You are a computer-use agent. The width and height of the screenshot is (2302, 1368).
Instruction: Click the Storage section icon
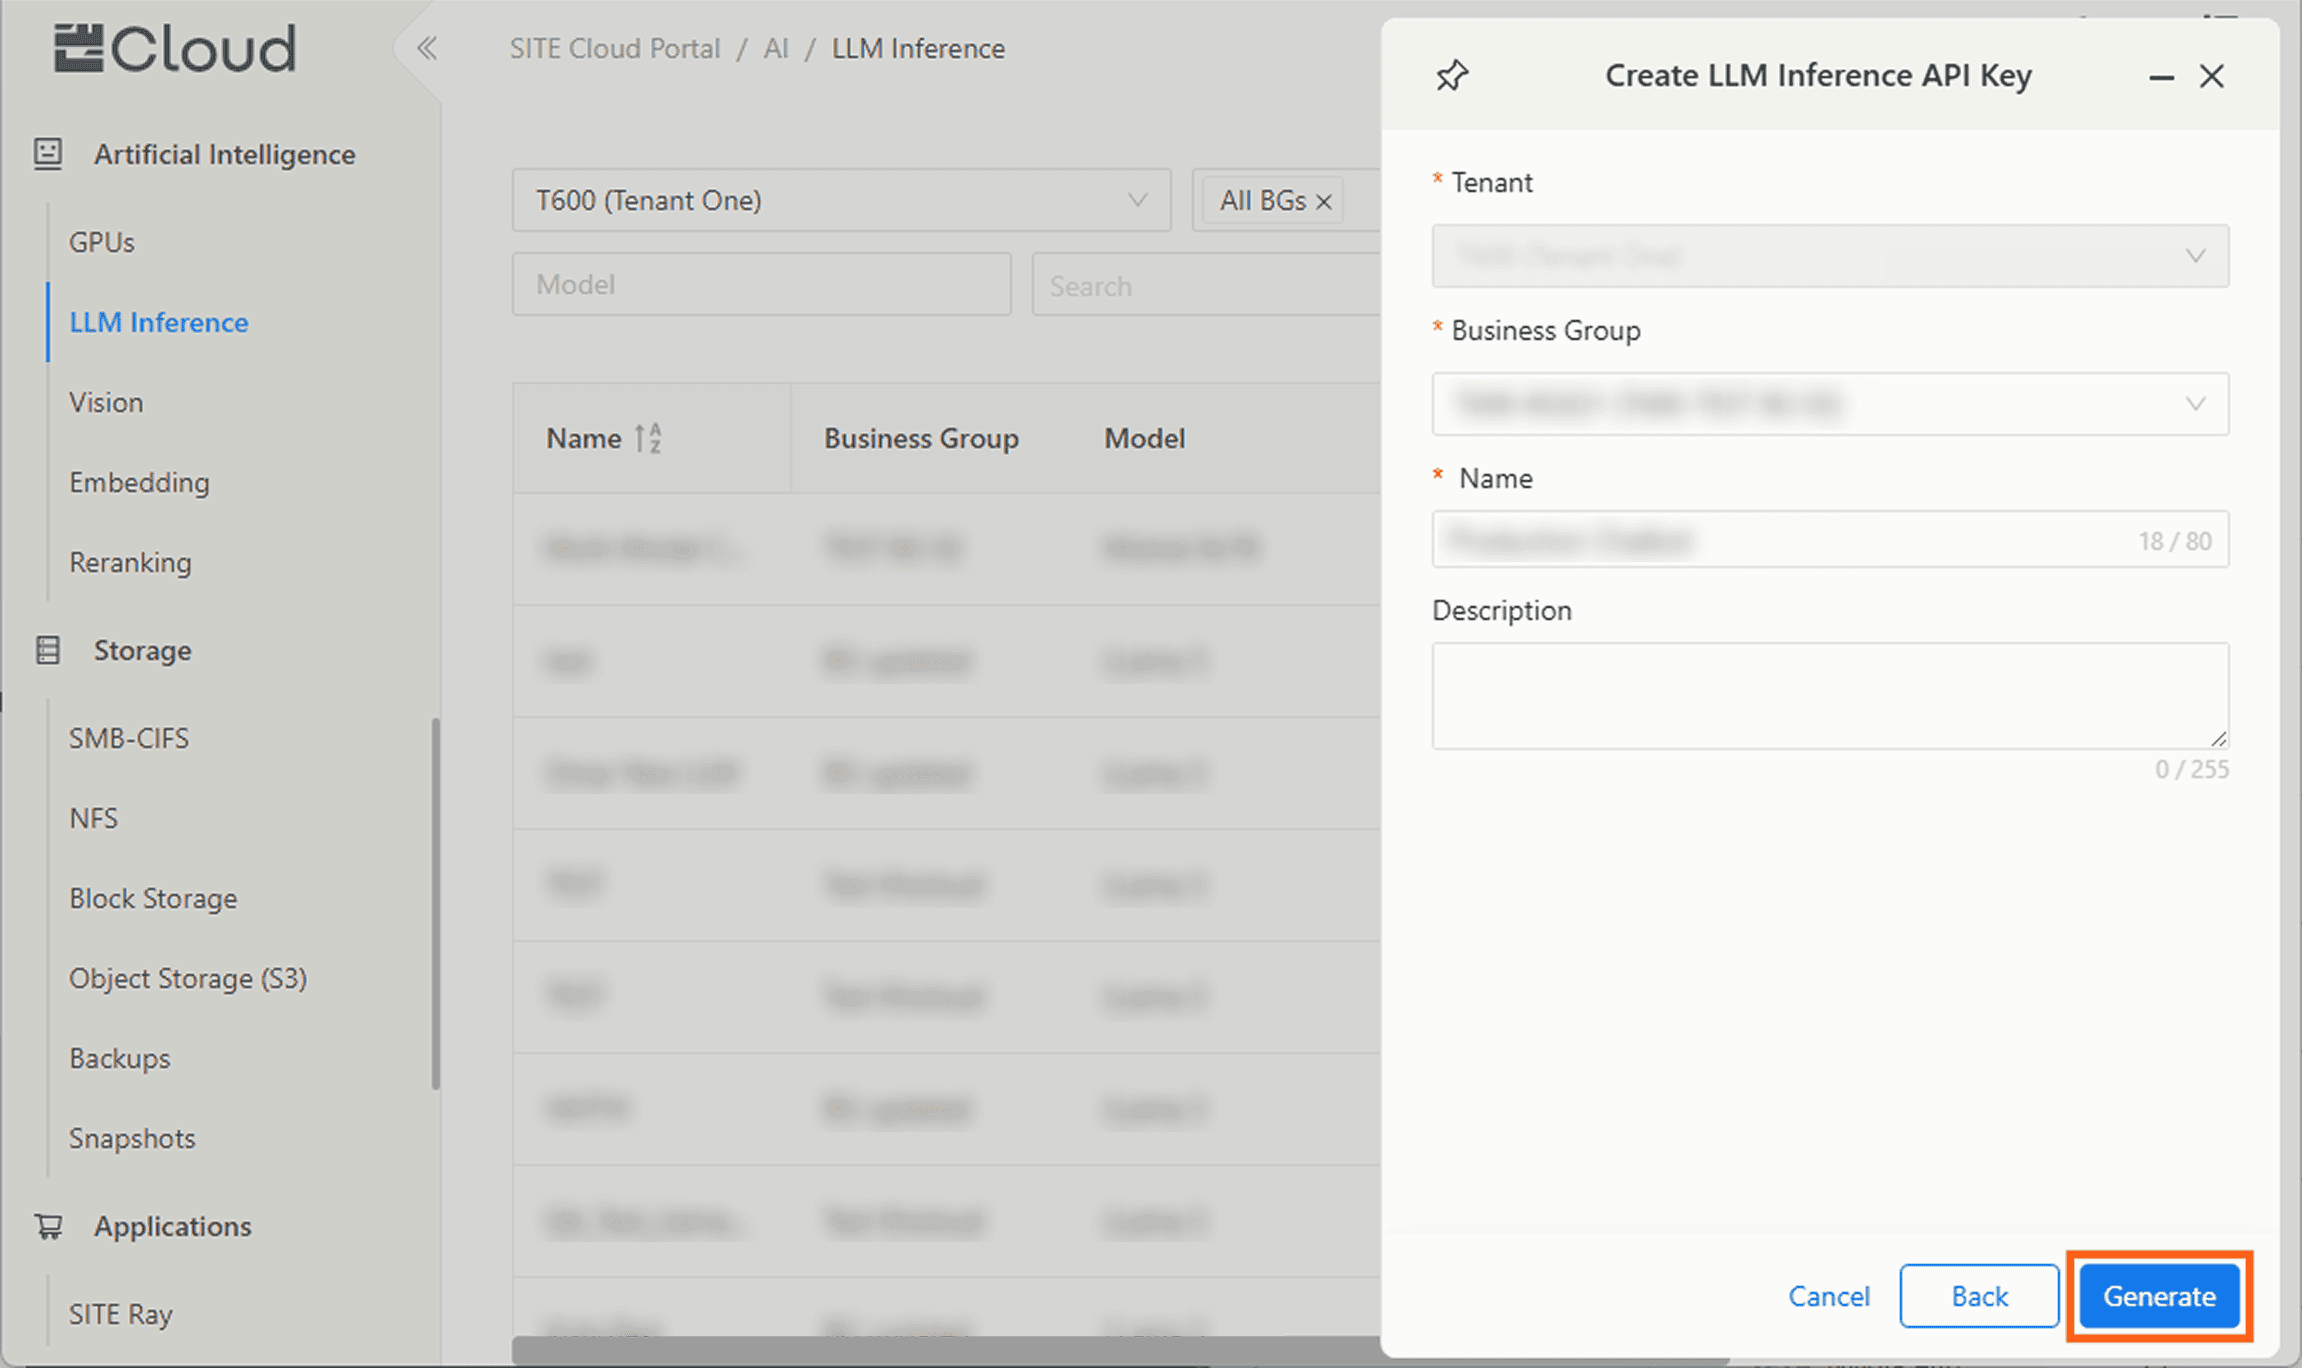click(47, 650)
